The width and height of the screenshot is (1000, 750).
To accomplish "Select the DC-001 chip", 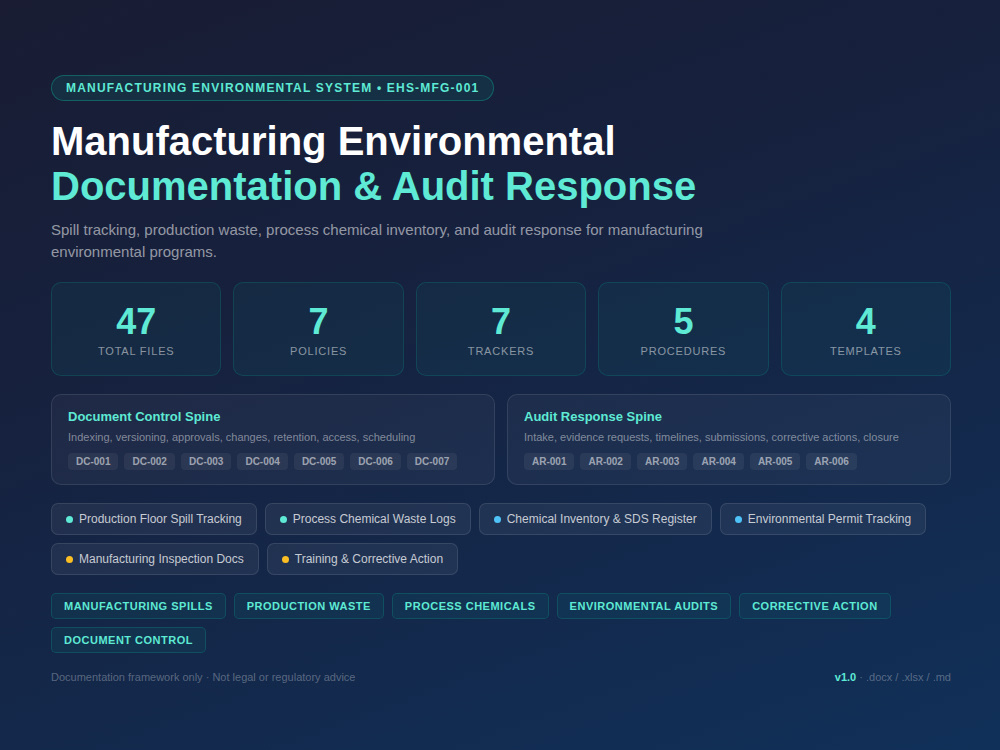I will pyautogui.click(x=93, y=461).
